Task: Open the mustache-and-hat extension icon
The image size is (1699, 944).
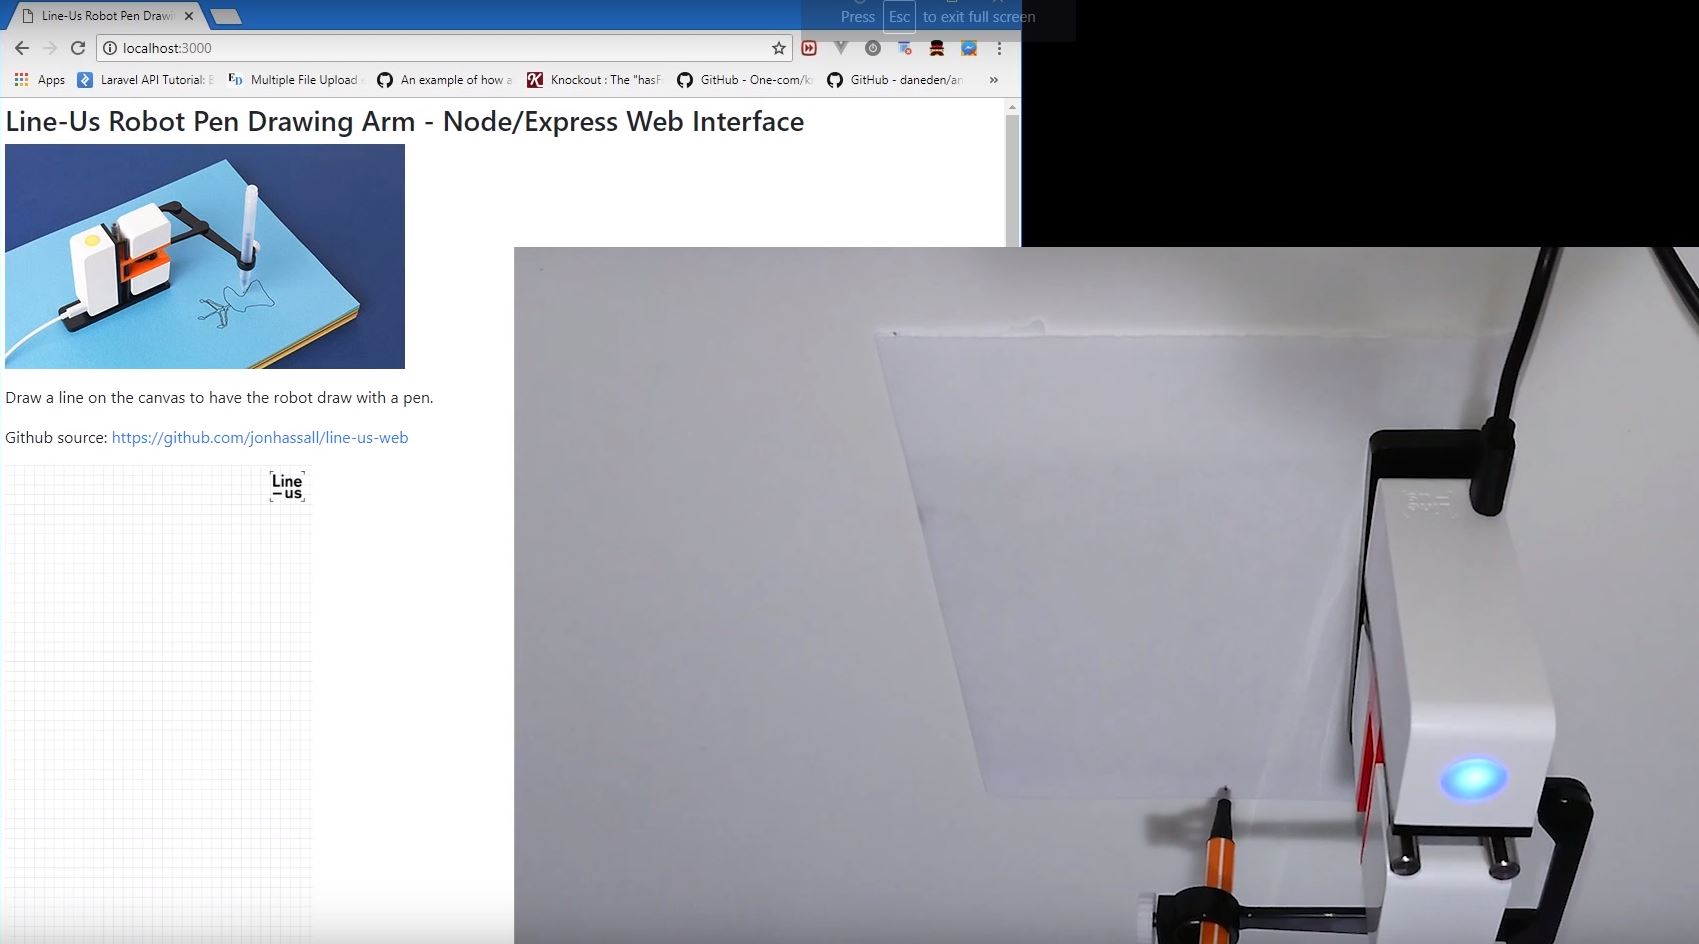Action: click(935, 48)
